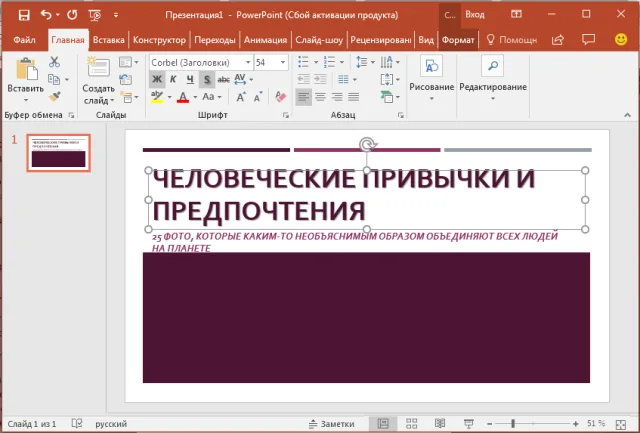The width and height of the screenshot is (640, 433).
Task: Switch to the Конструктор tab
Action: click(x=159, y=40)
